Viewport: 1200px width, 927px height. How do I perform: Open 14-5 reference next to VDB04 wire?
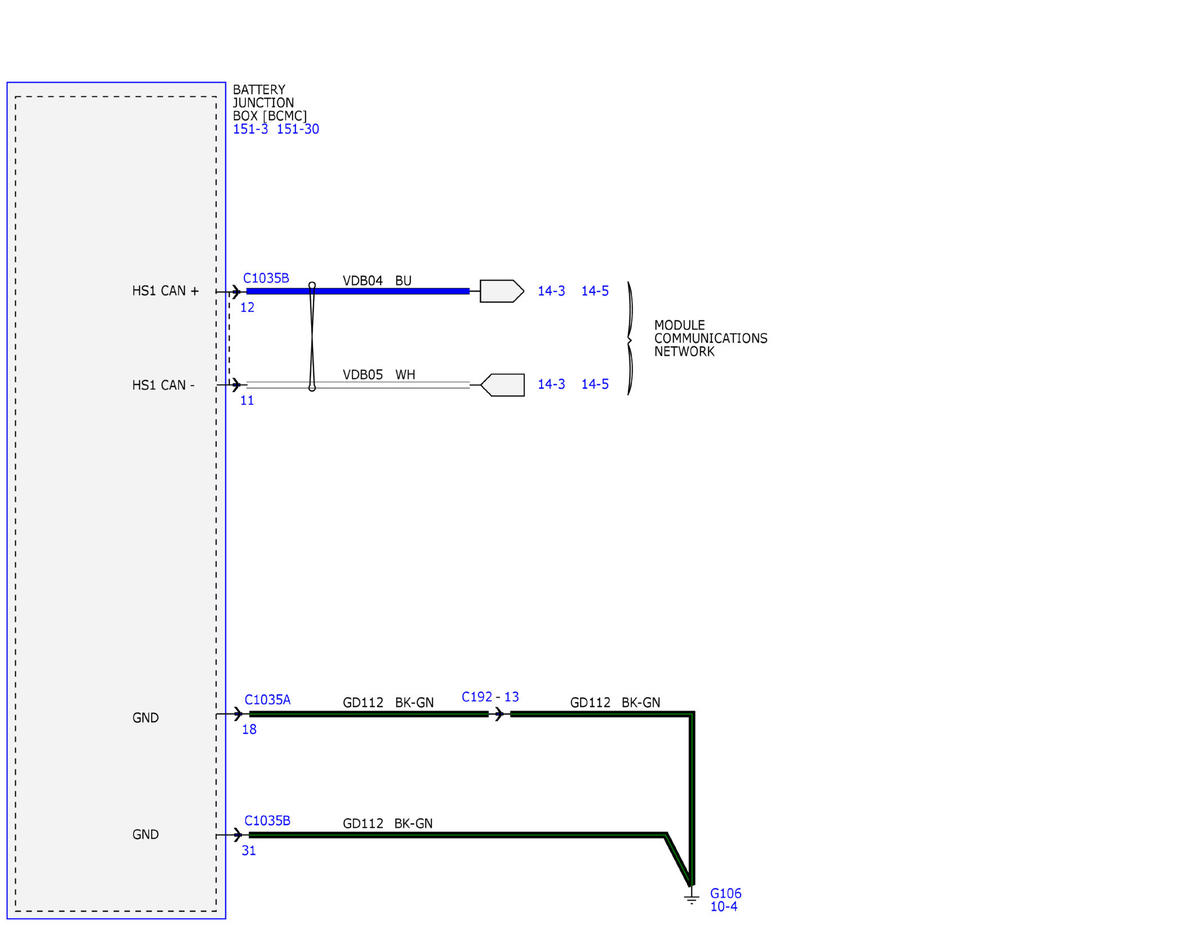coord(595,291)
